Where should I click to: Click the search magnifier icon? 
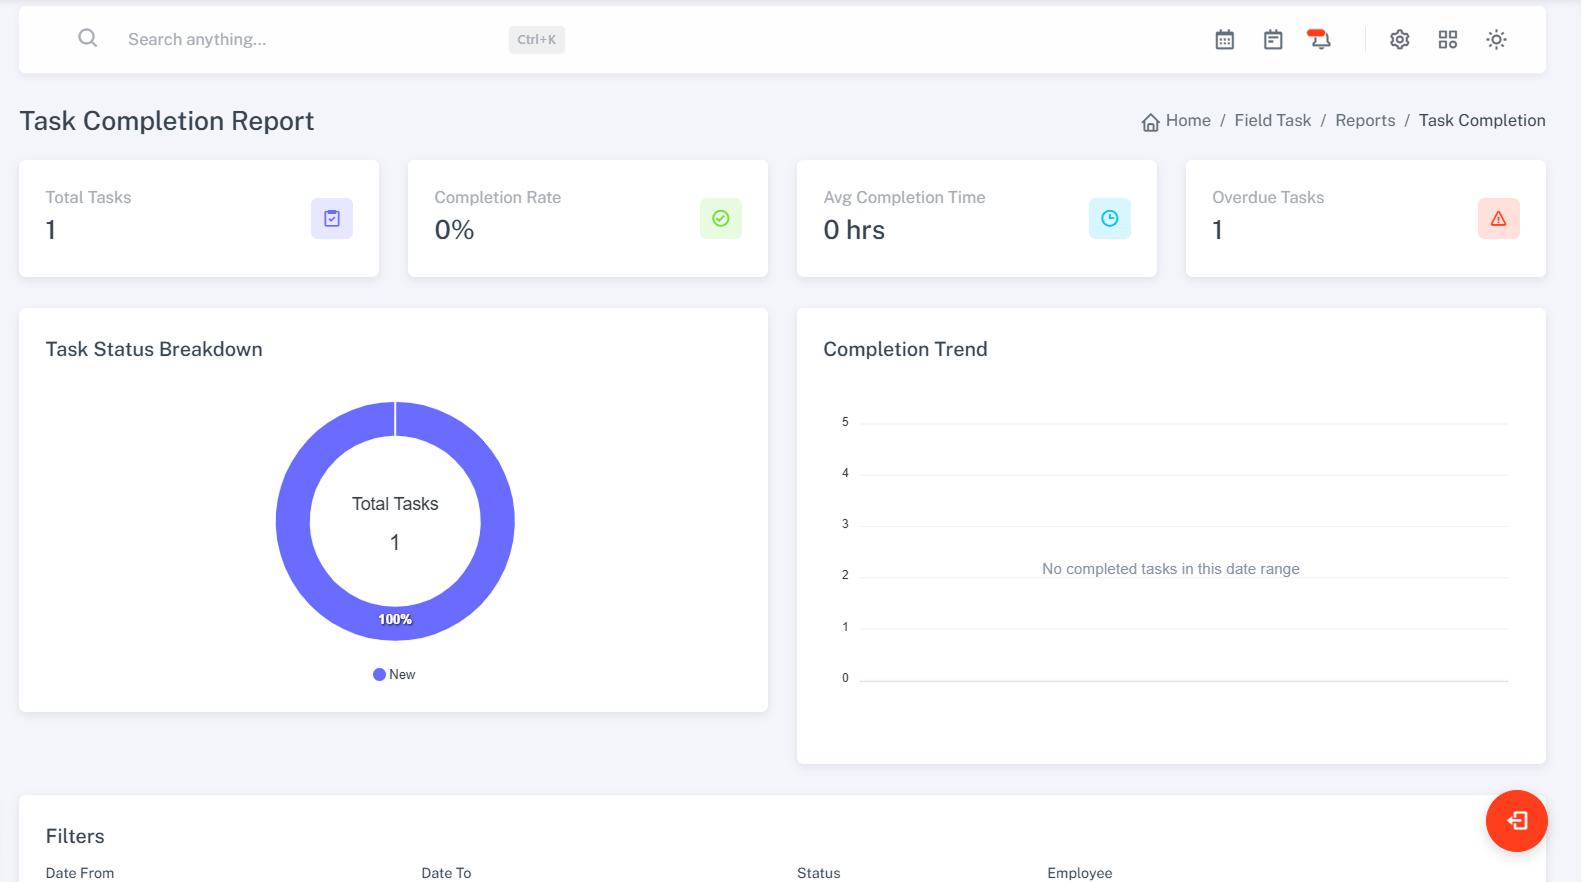[88, 38]
